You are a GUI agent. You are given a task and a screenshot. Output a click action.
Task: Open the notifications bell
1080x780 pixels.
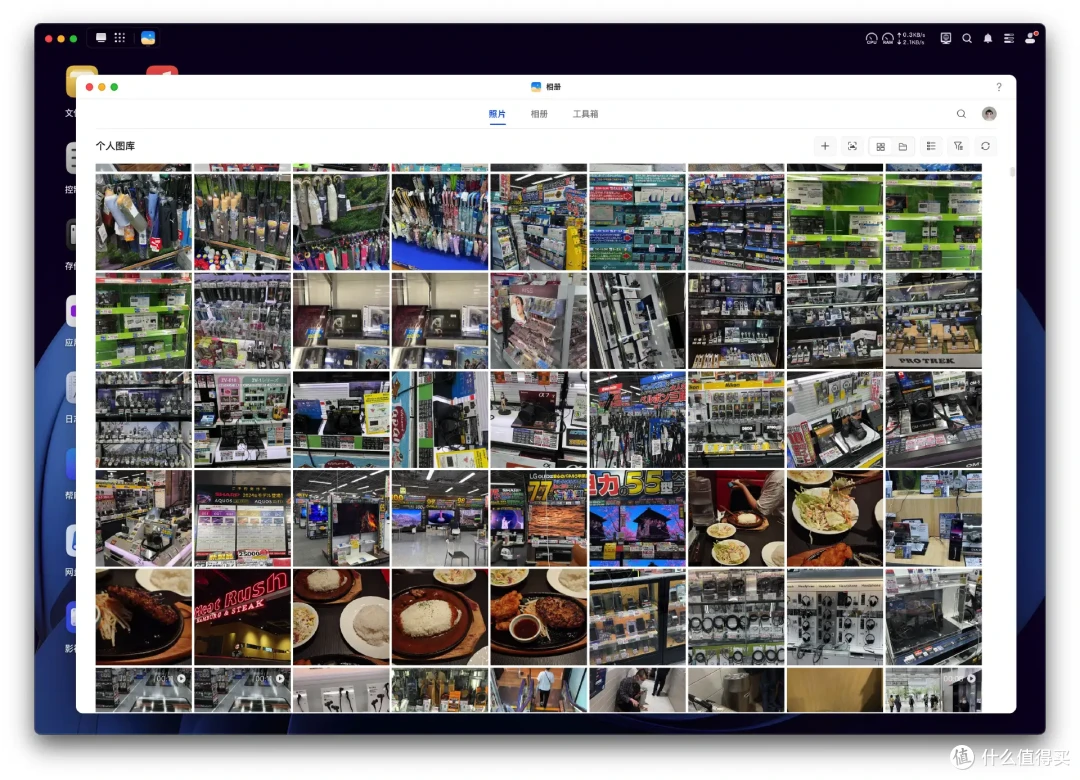[988, 39]
